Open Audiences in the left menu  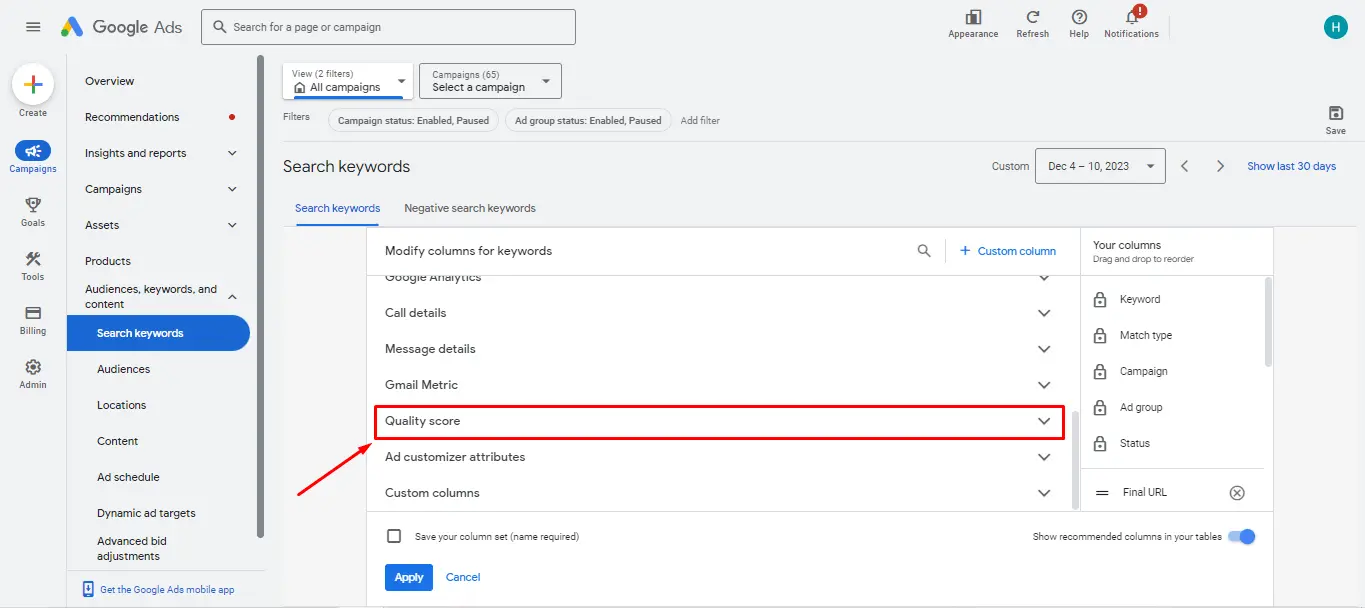point(123,369)
